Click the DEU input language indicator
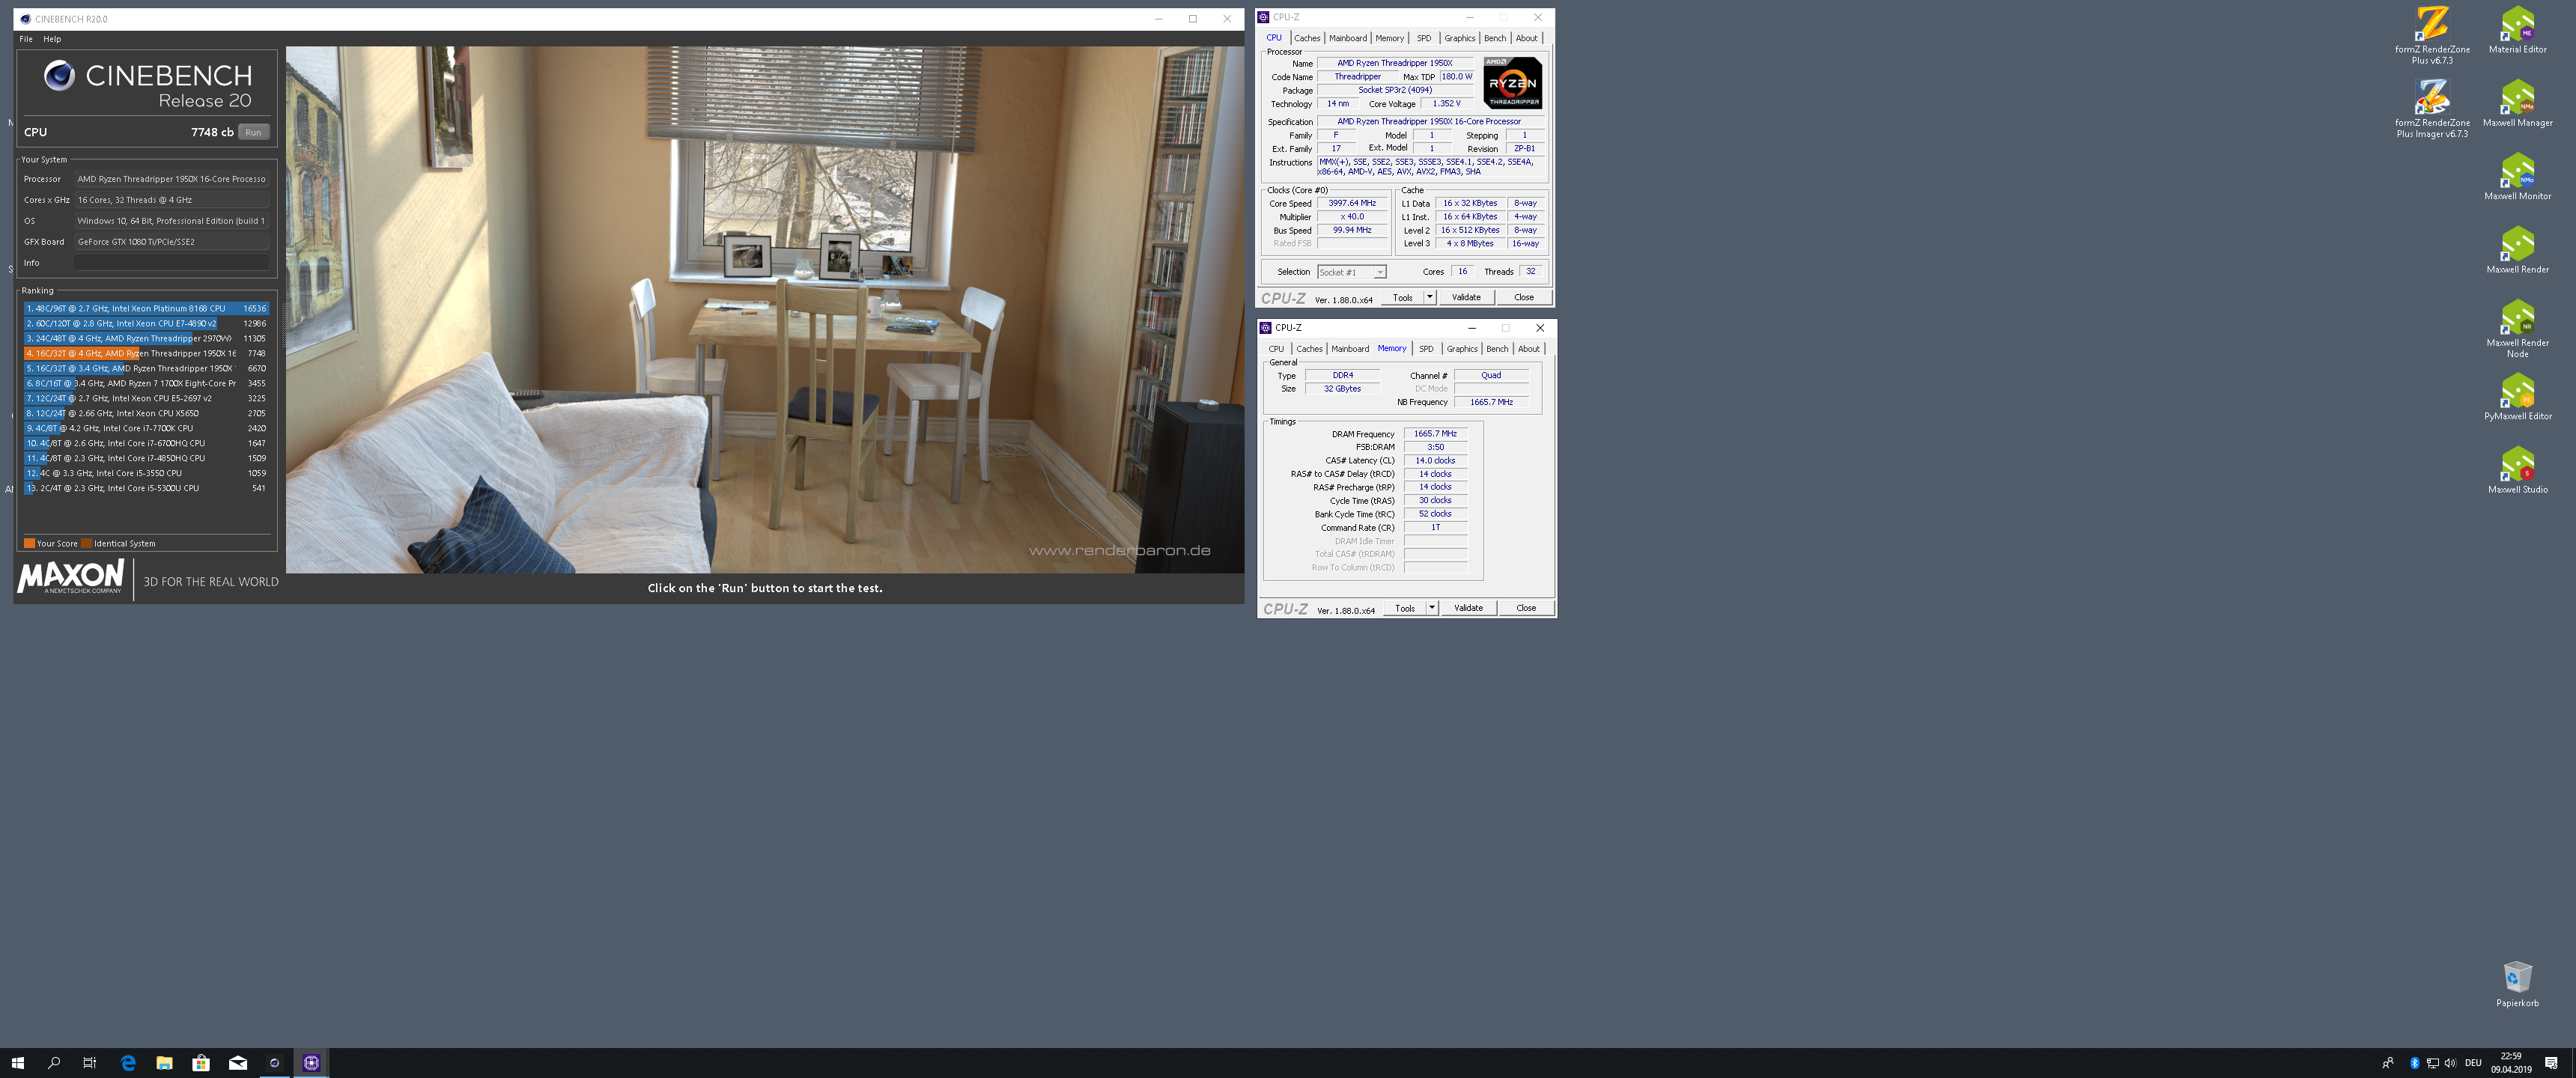 click(2473, 1063)
